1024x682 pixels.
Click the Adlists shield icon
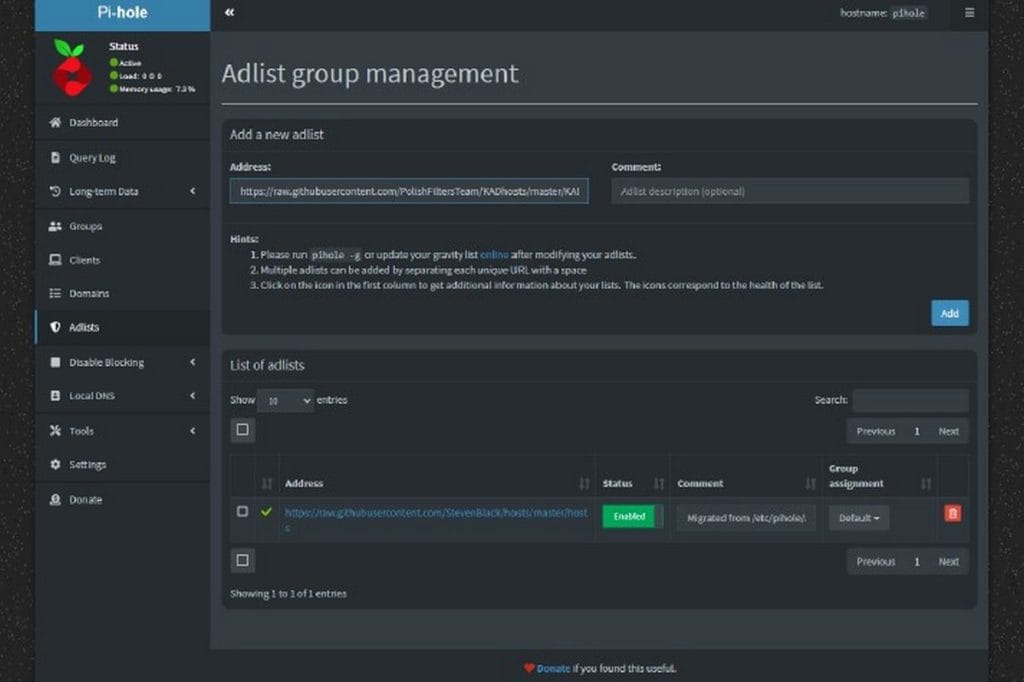pyautogui.click(x=56, y=327)
